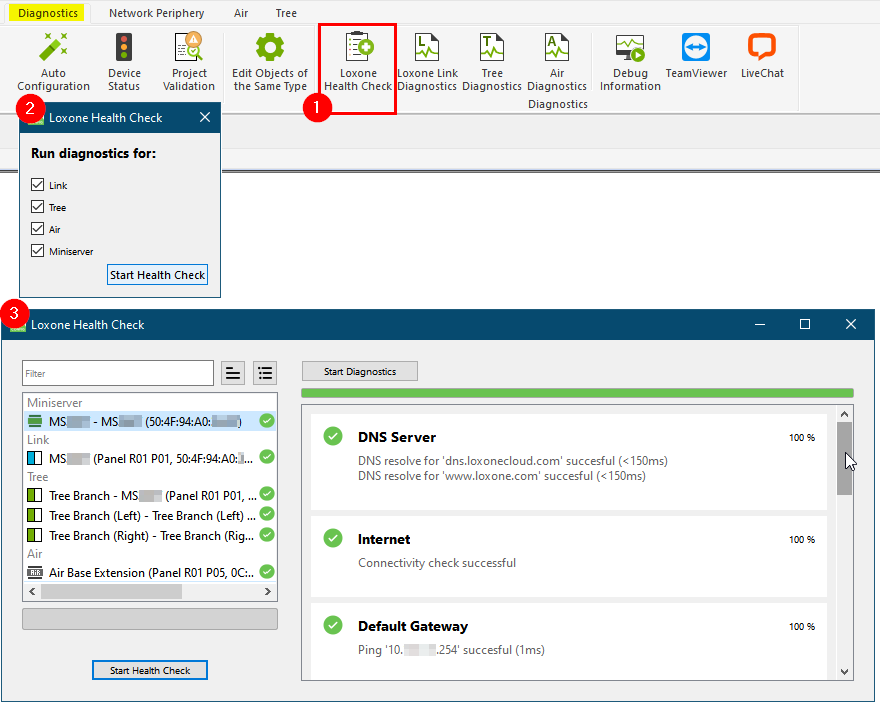Select Tree Branch - MS row
The height and width of the screenshot is (707, 880).
pyautogui.click(x=150, y=495)
